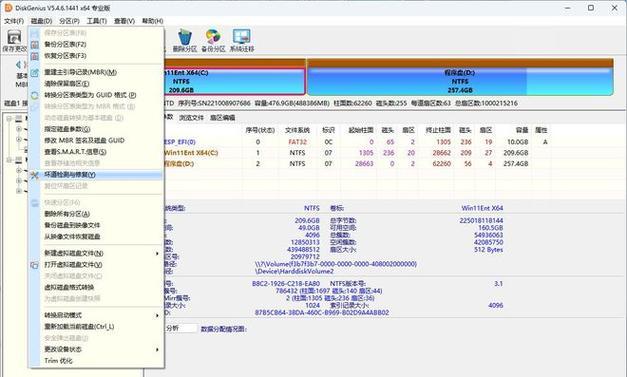Click the 分析 button

pos(180,328)
